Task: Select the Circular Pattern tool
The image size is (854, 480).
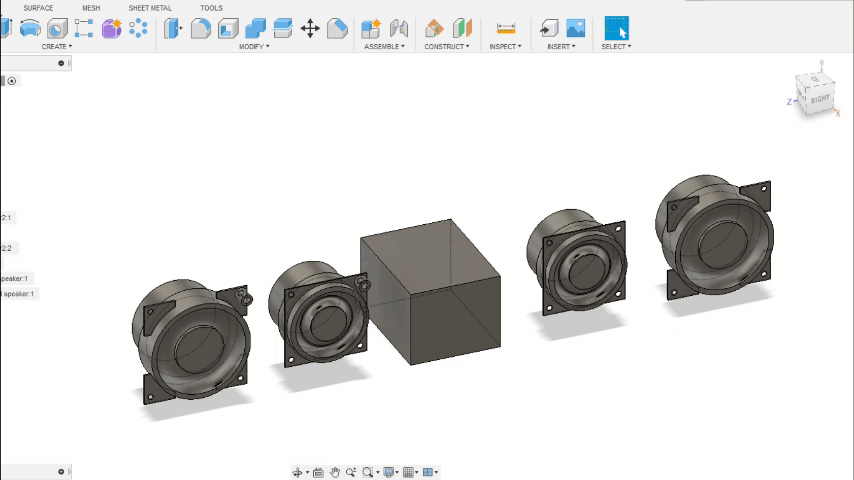Action: pyautogui.click(x=138, y=28)
